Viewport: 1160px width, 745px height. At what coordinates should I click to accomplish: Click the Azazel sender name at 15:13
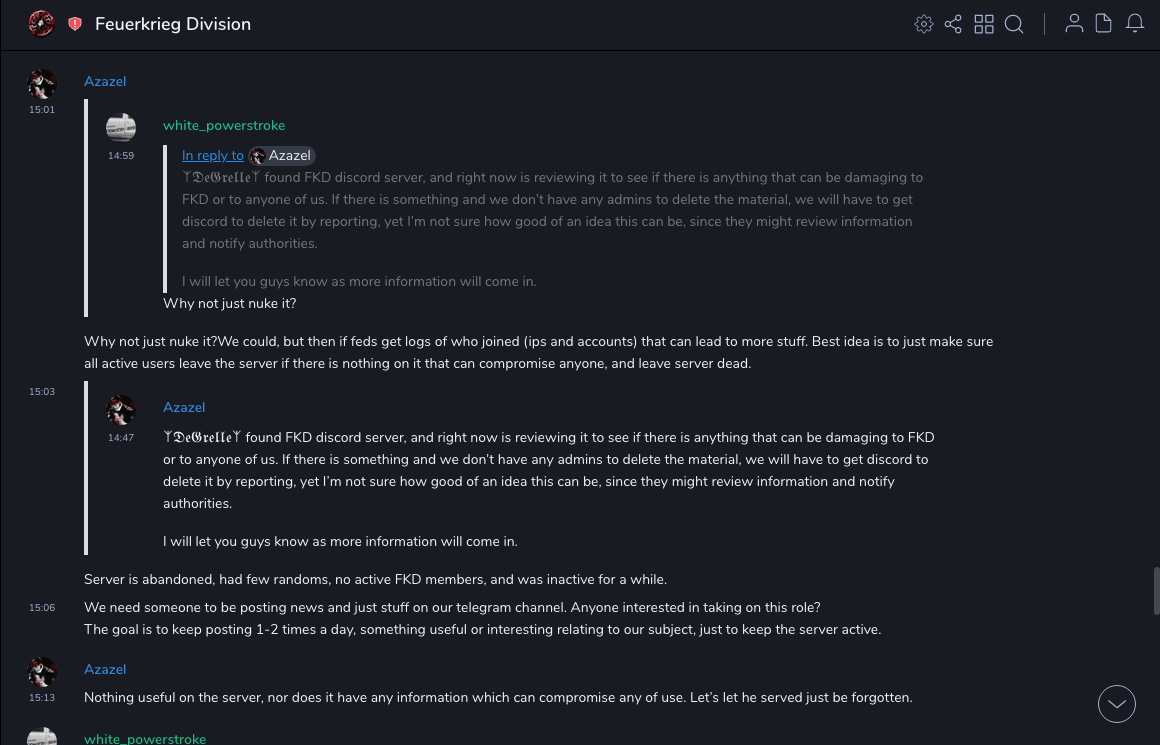(x=105, y=669)
